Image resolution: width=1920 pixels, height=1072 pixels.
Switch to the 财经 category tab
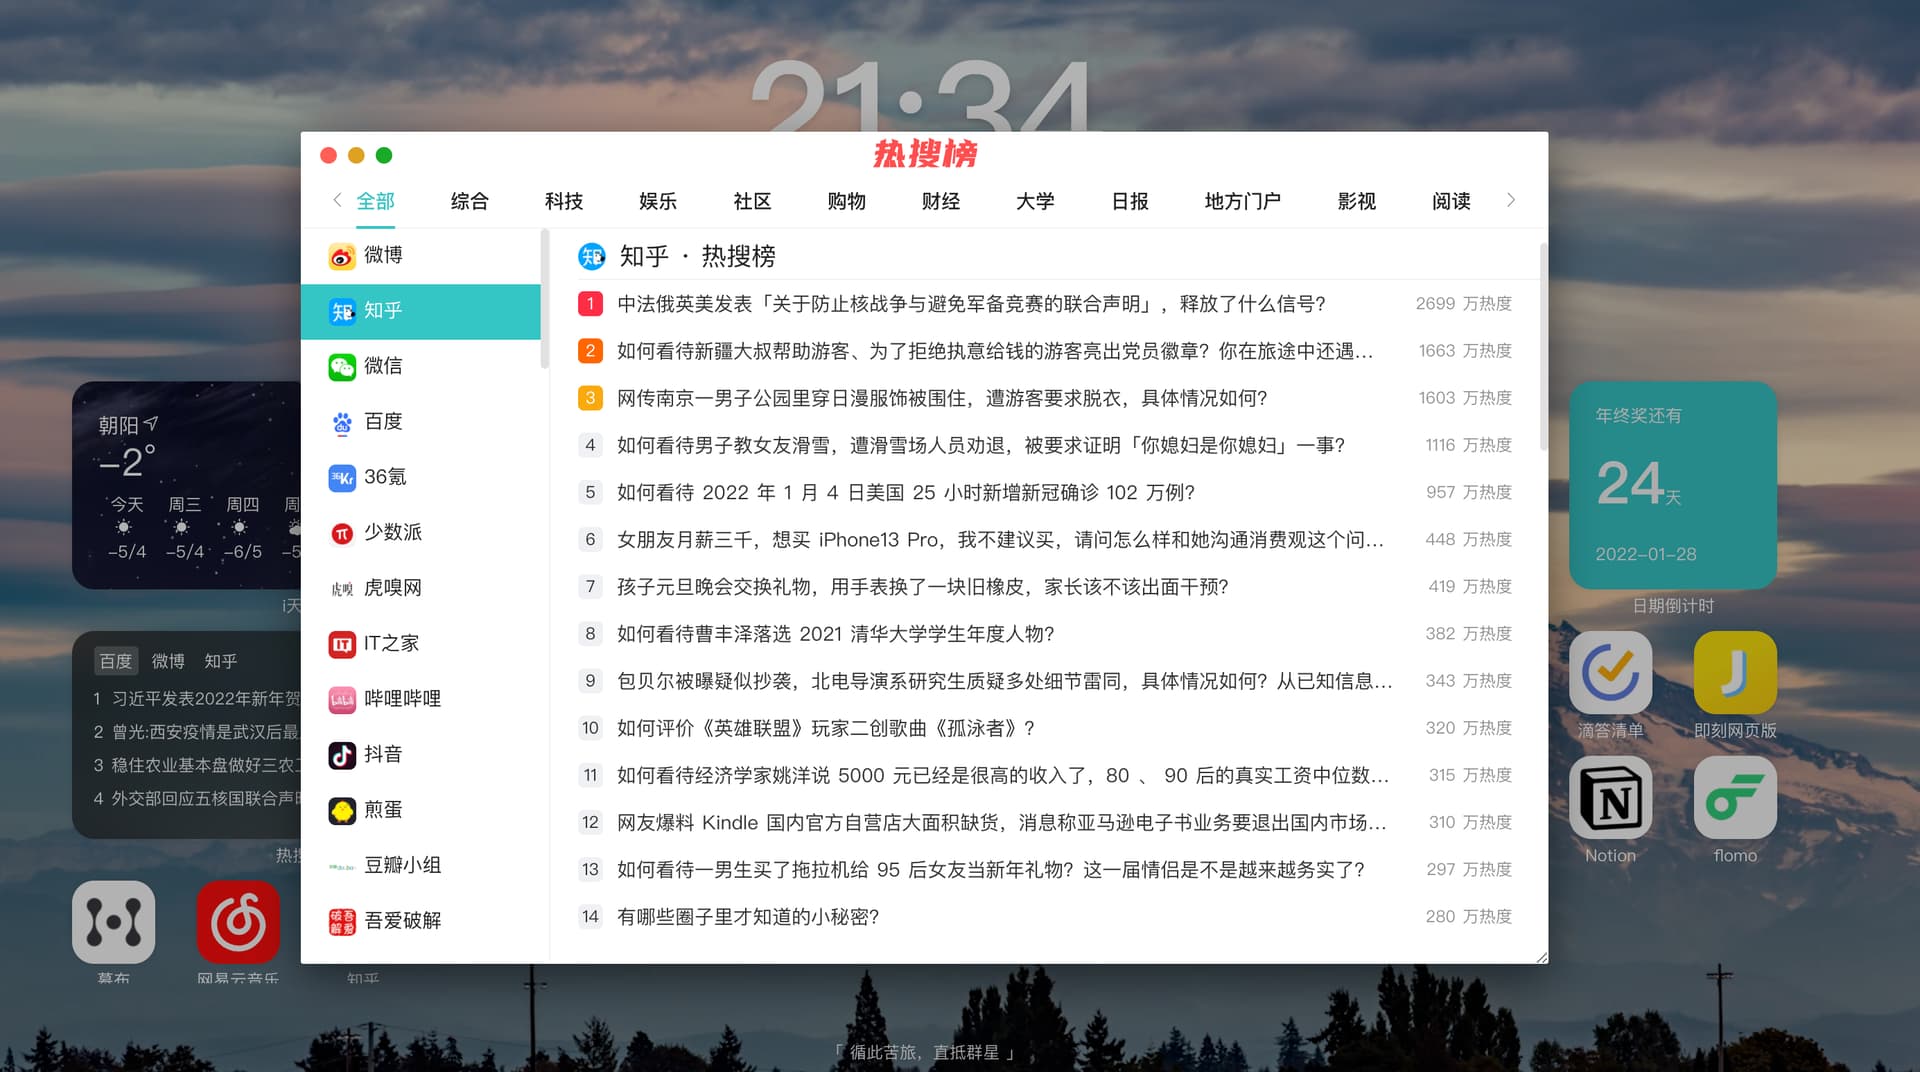[x=940, y=202]
